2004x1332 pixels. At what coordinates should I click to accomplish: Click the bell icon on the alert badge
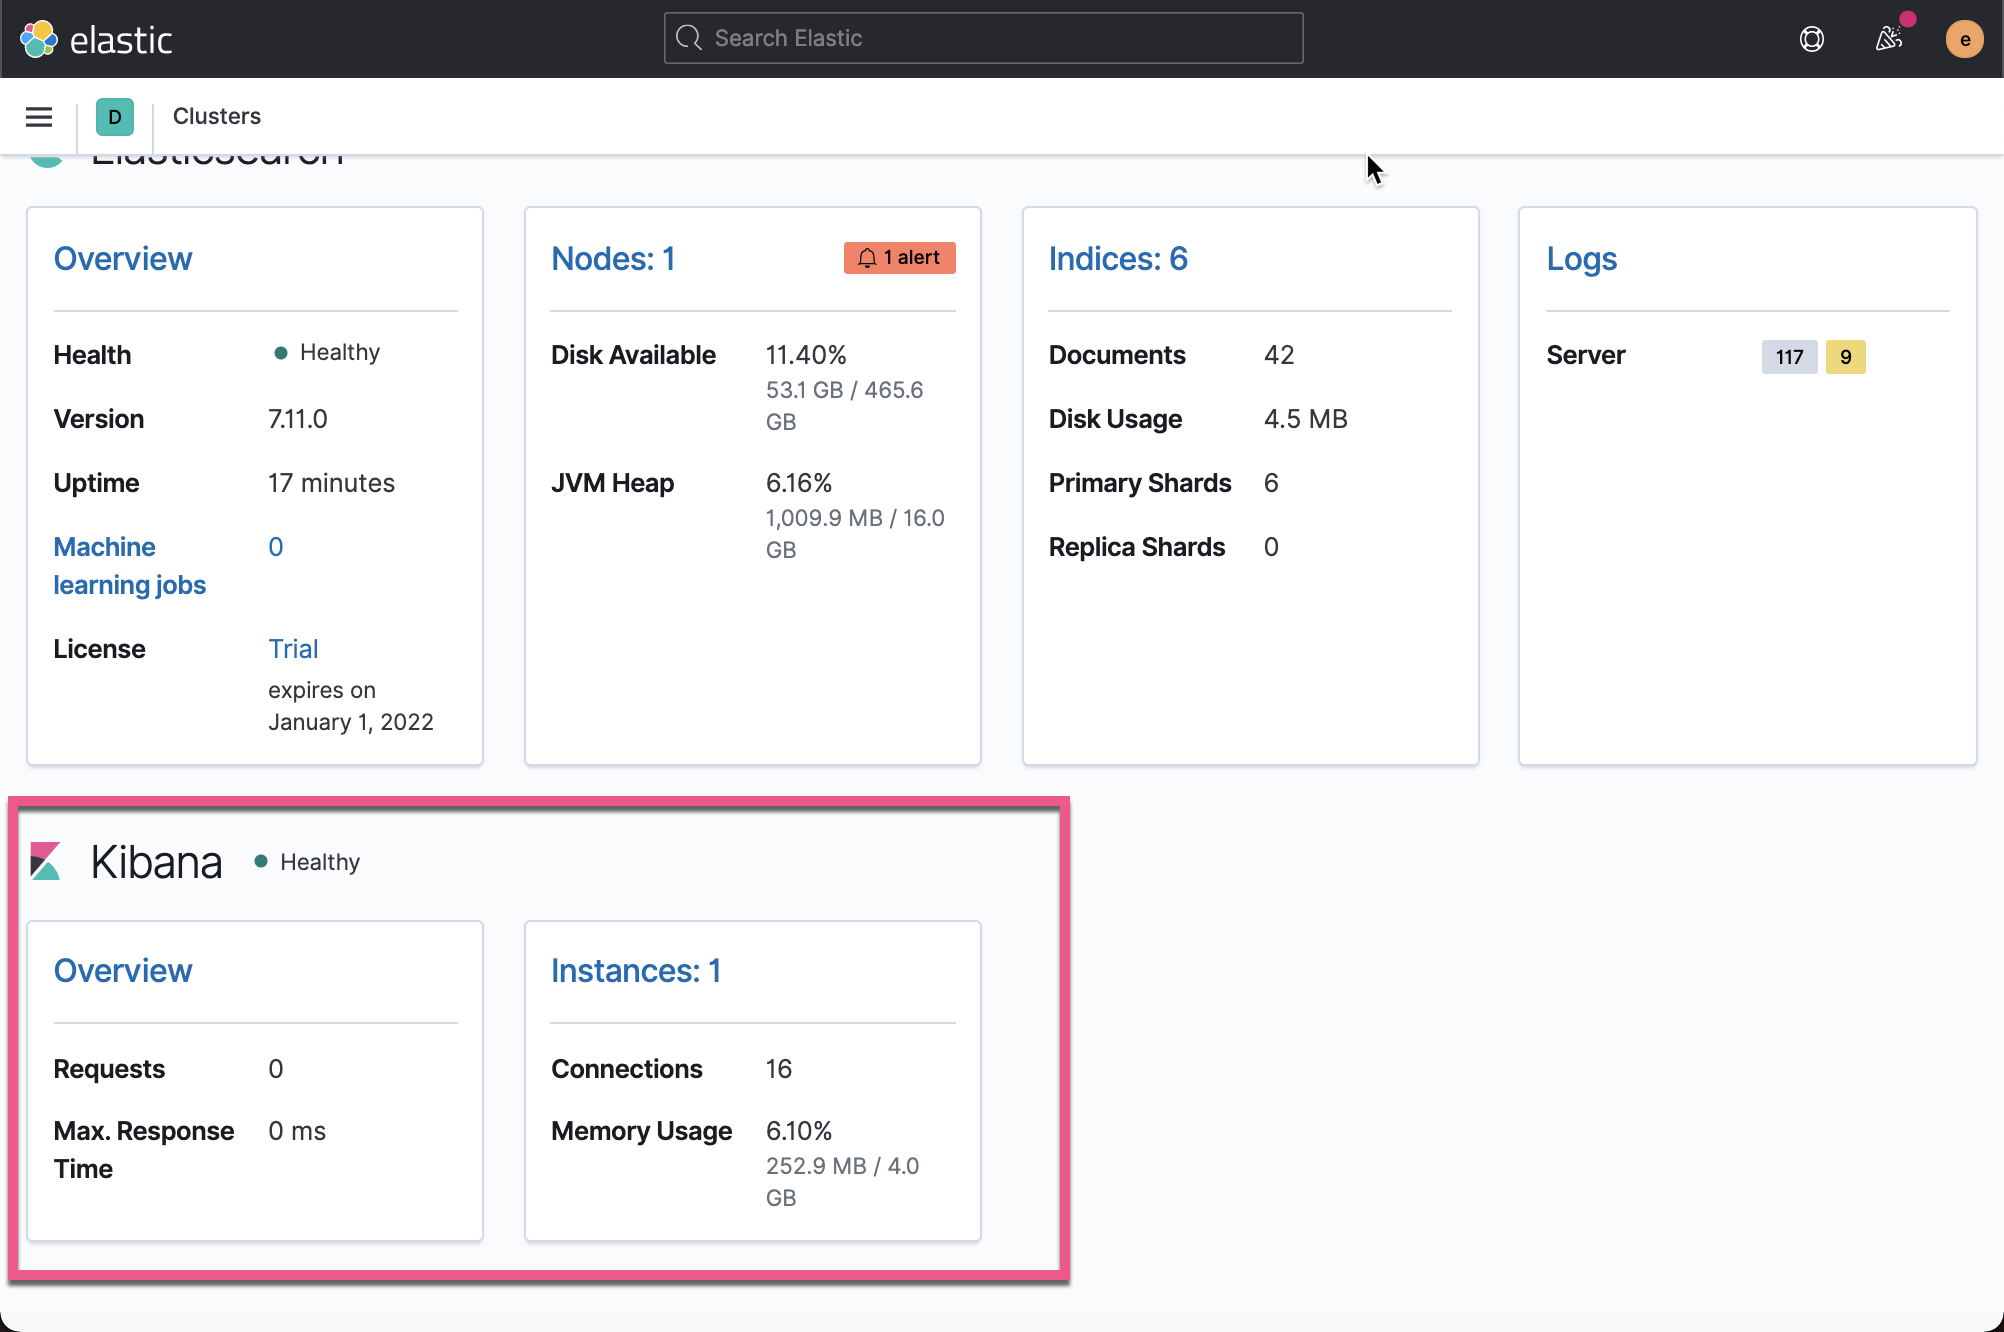click(x=868, y=257)
